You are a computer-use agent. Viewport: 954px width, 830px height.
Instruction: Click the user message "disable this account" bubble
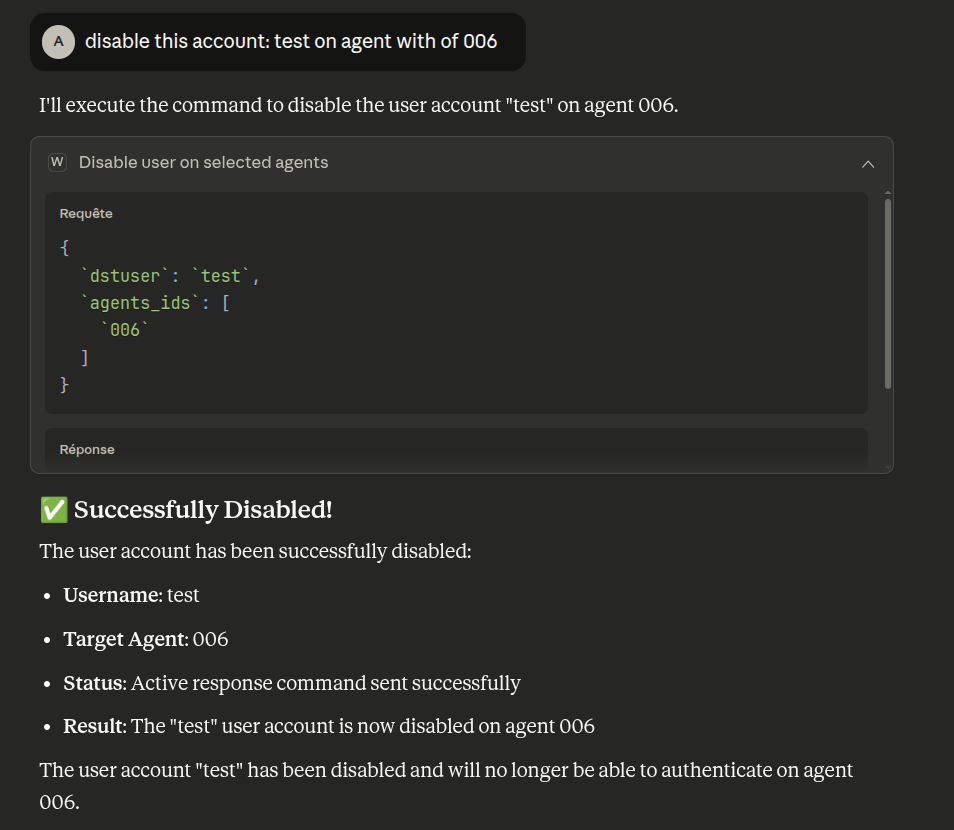pyautogui.click(x=290, y=41)
